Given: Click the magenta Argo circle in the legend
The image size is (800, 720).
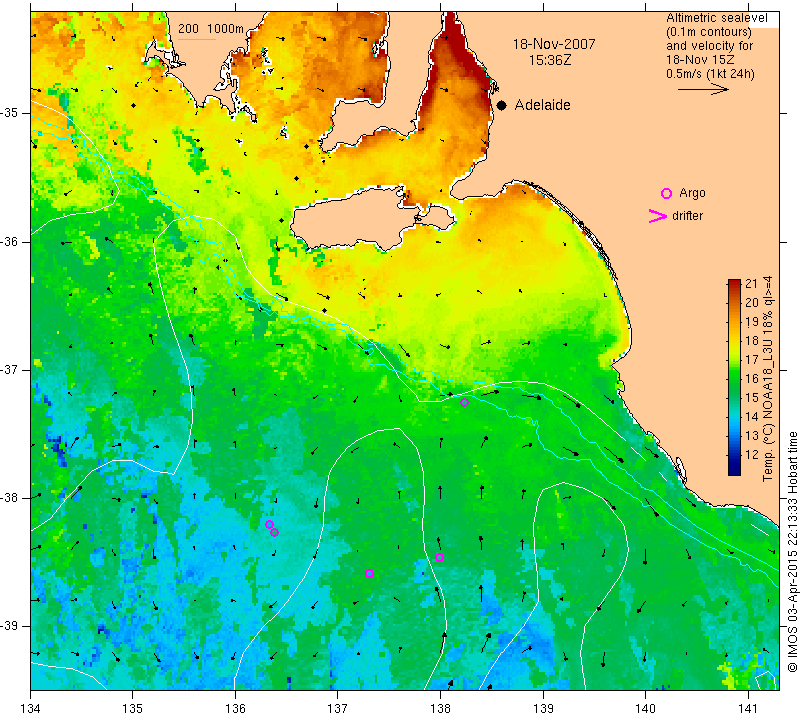Looking at the screenshot, I should 666,193.
